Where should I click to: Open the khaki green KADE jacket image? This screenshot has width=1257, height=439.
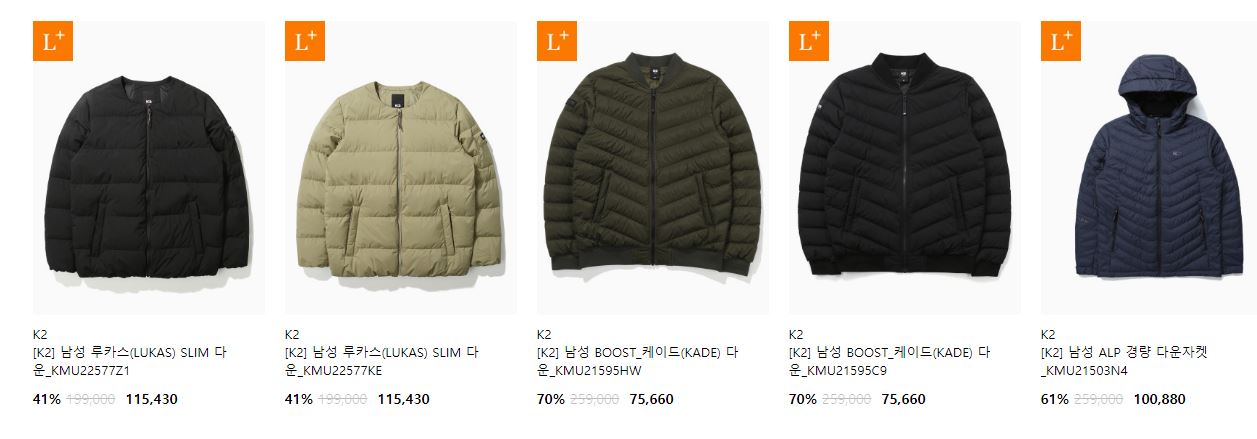point(653,168)
